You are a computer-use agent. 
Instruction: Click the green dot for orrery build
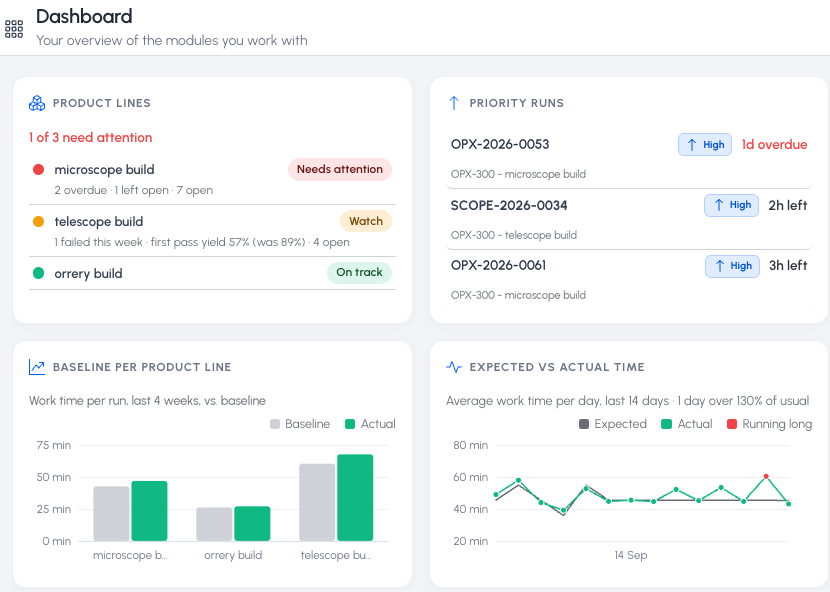(x=38, y=273)
